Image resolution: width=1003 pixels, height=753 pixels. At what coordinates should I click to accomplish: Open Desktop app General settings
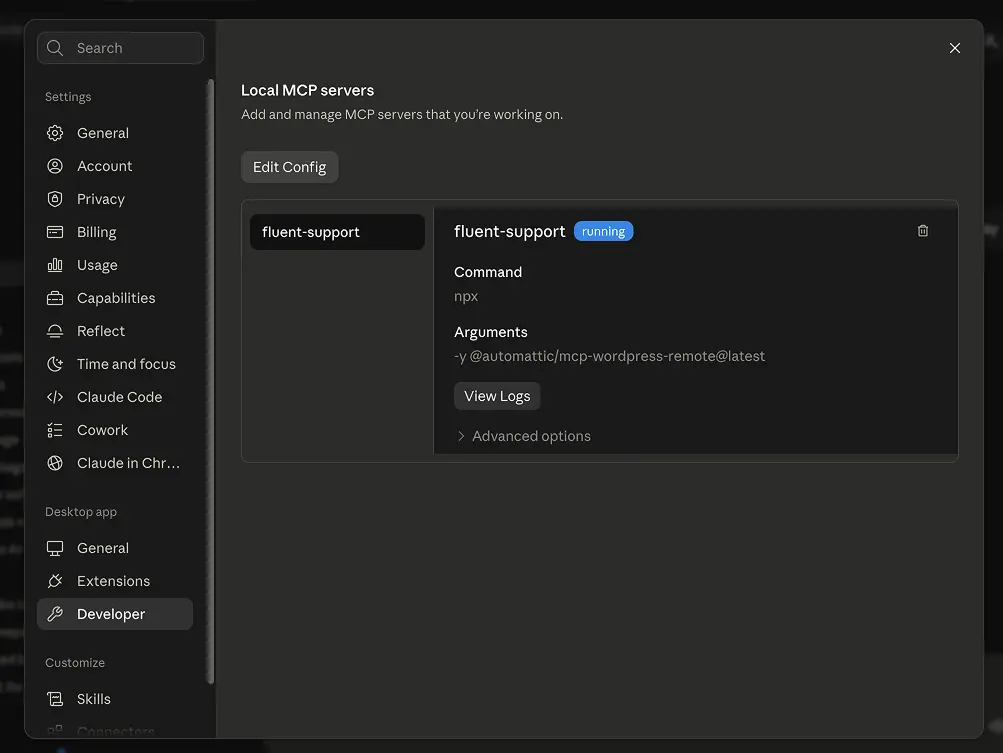(115, 548)
